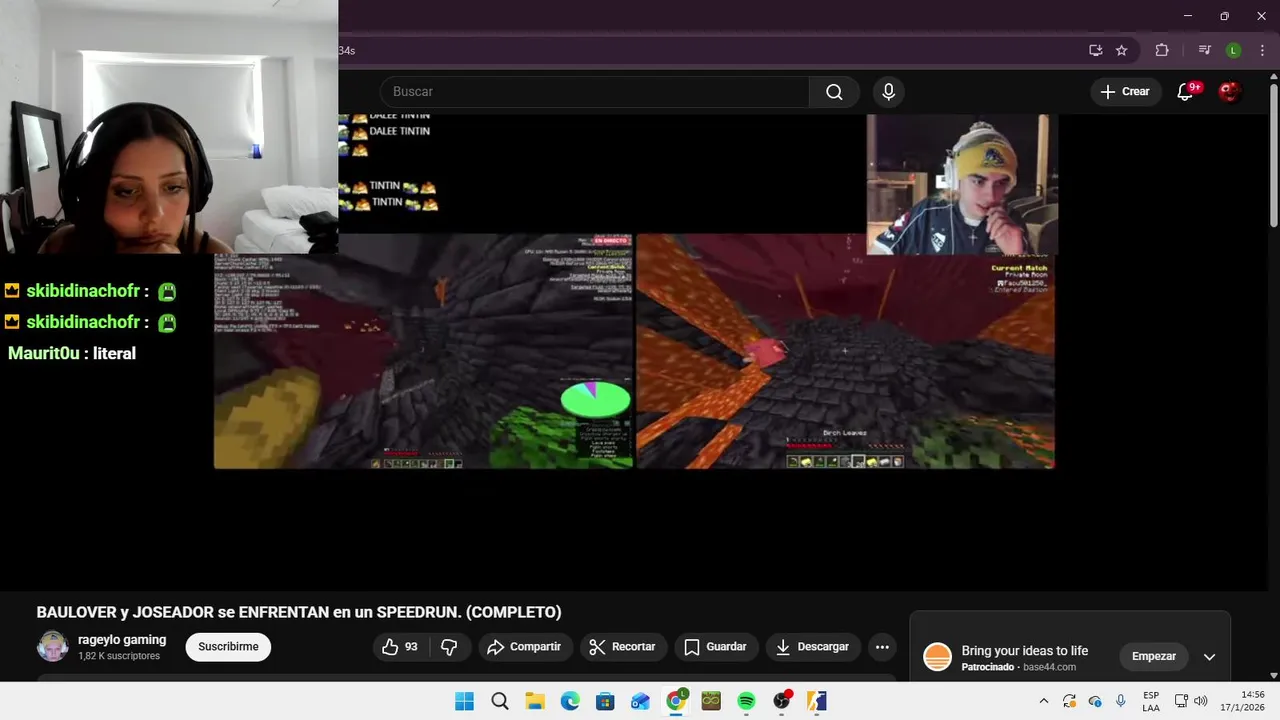Open the base44 ad logo icon
This screenshot has height=720, width=1280.
coord(937,657)
